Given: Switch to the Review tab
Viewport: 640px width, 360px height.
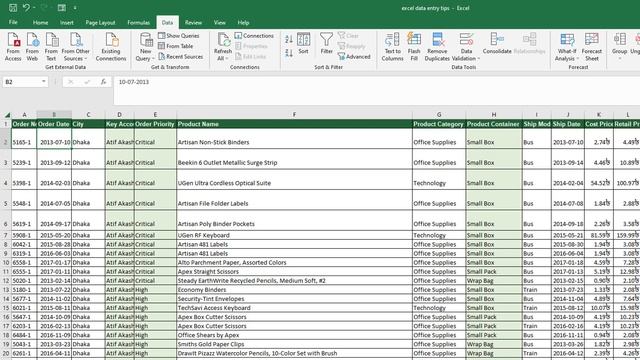Looking at the screenshot, I should [193, 22].
